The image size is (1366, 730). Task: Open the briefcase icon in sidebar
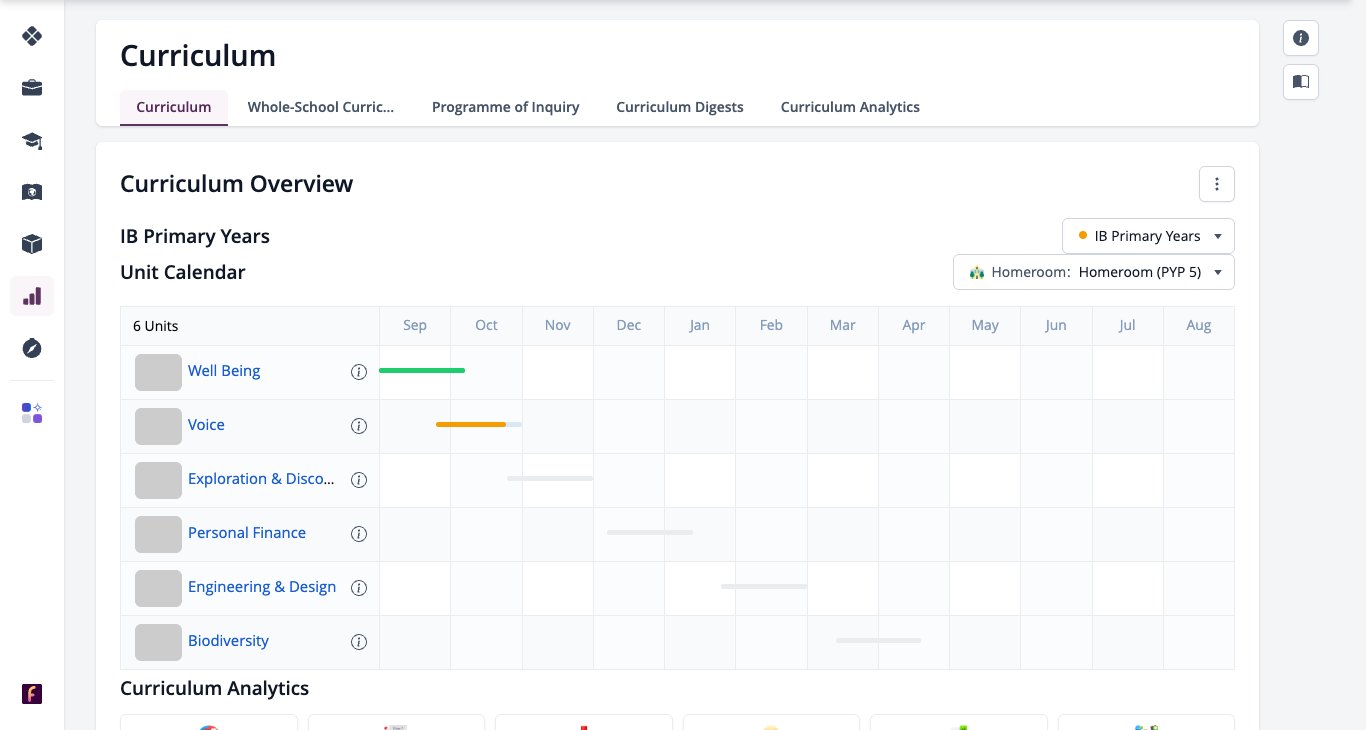32,88
